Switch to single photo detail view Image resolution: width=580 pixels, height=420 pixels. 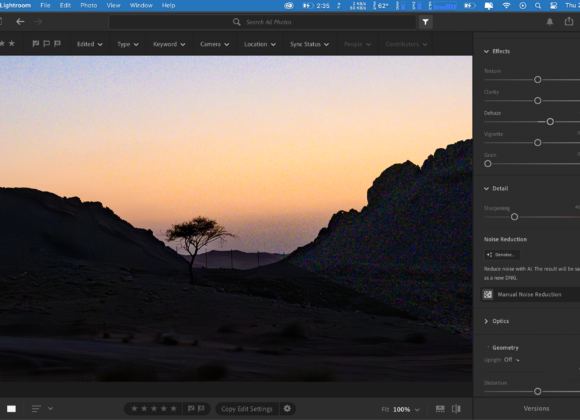pyautogui.click(x=11, y=409)
